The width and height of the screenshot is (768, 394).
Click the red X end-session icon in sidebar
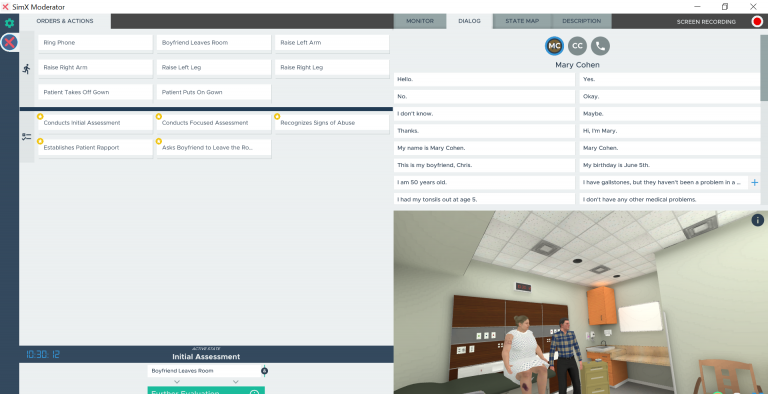click(9, 43)
